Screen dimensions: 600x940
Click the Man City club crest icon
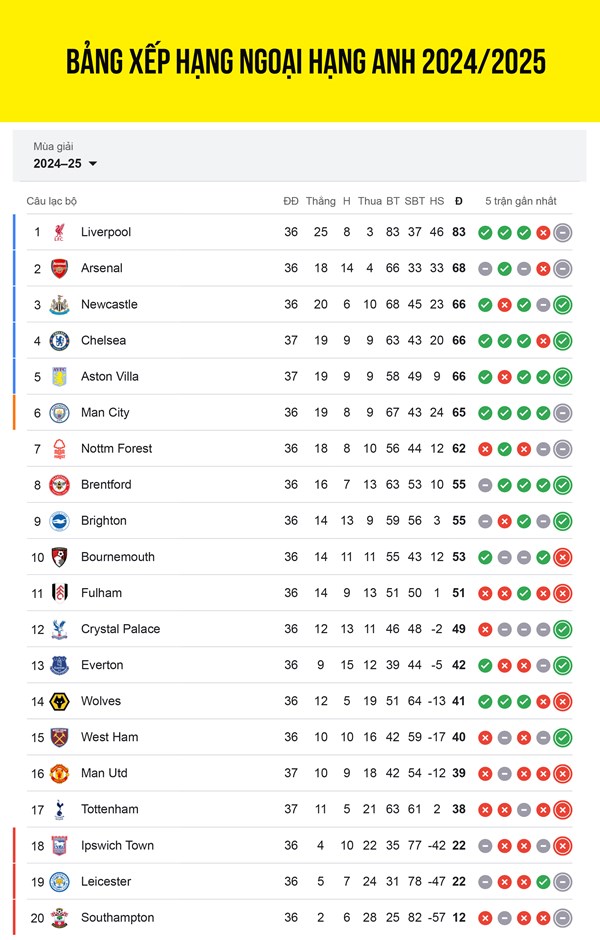point(59,412)
